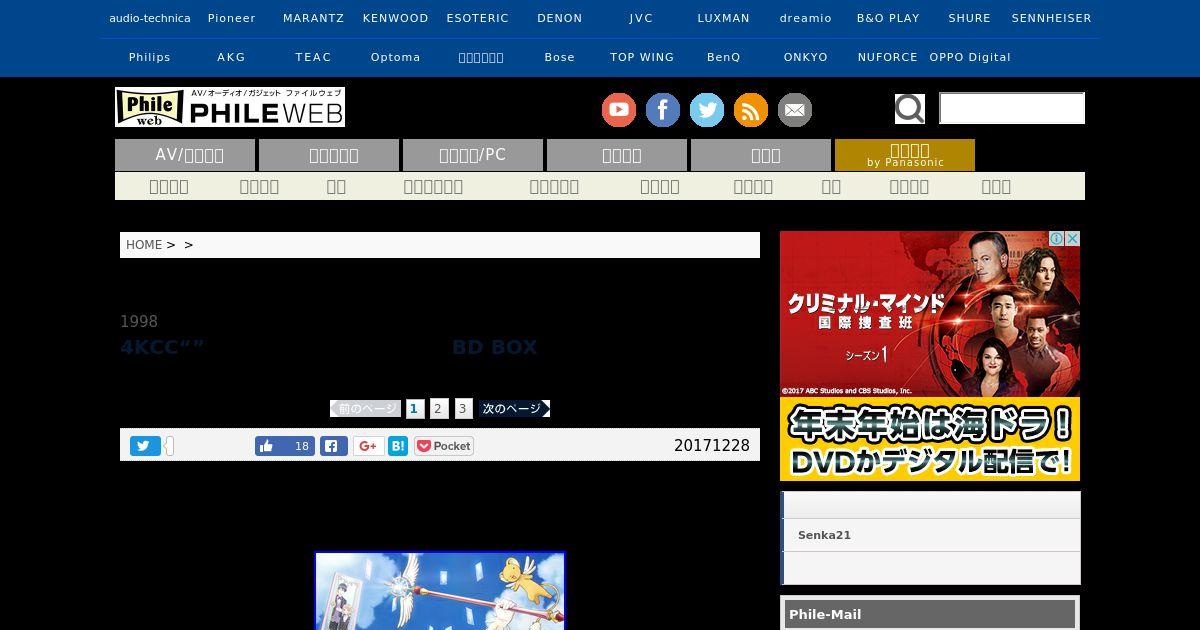Open the /PC category tab
This screenshot has width=1200, height=630.
473,155
